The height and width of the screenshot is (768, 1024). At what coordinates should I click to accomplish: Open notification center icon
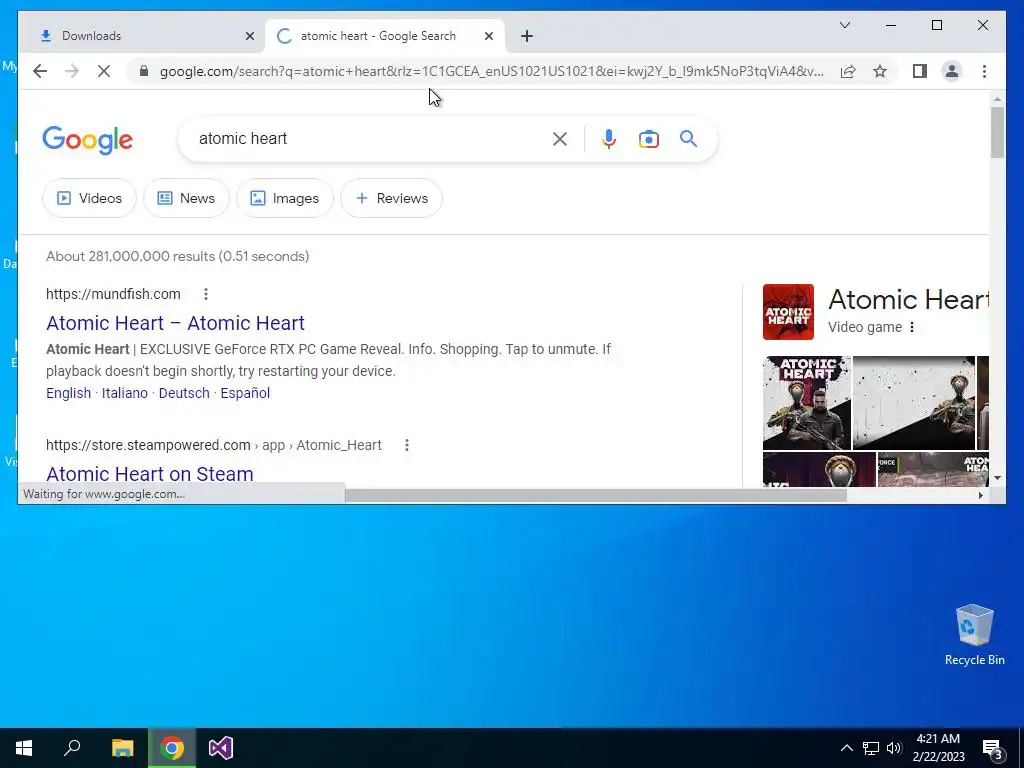(992, 748)
